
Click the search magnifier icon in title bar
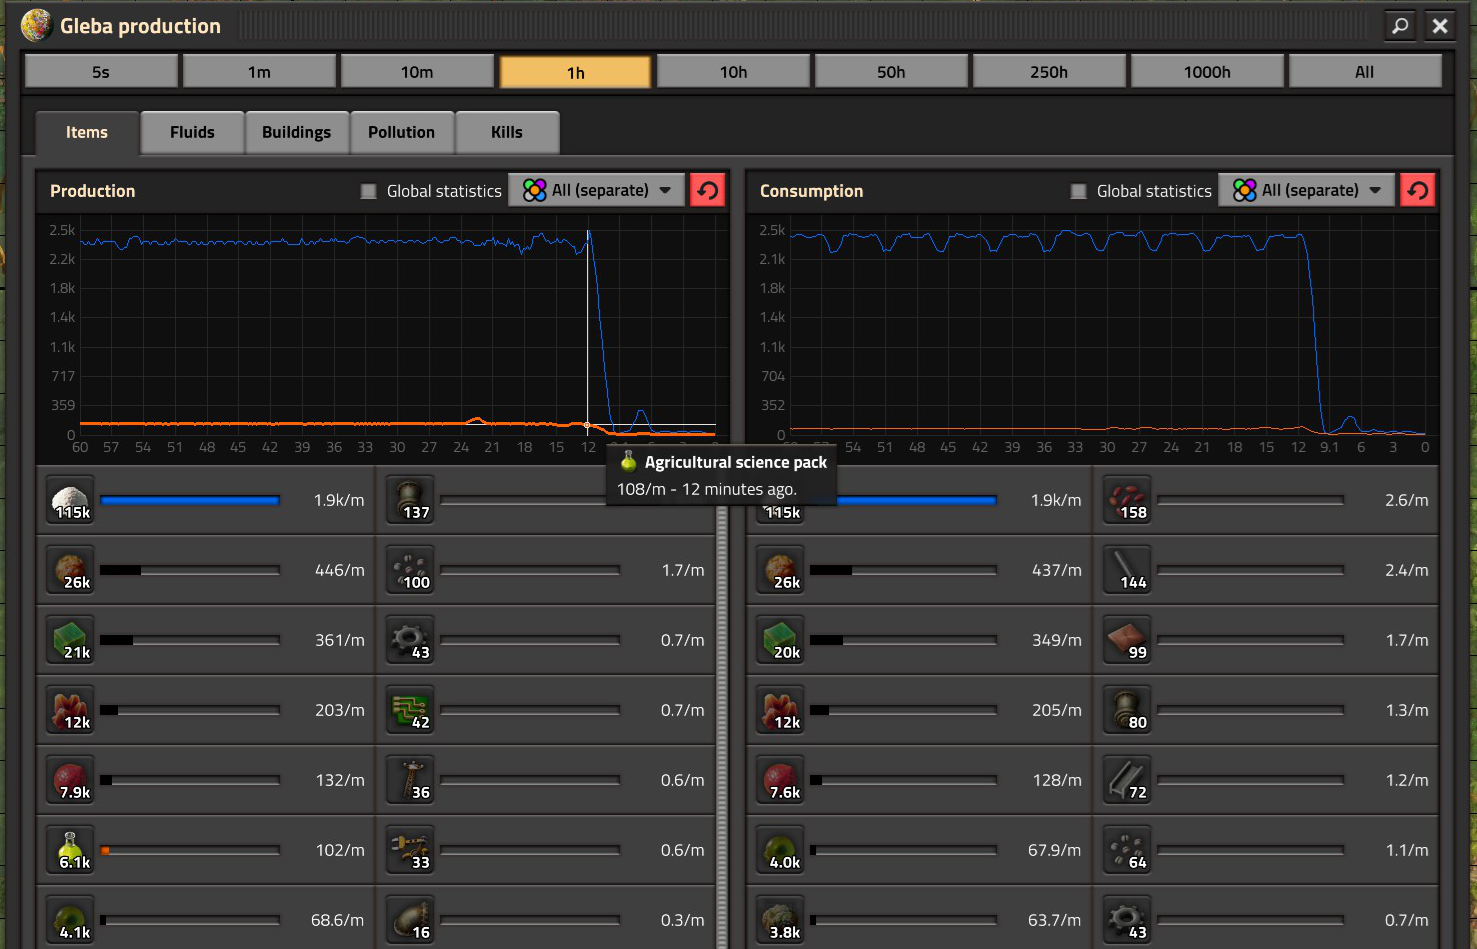1400,26
